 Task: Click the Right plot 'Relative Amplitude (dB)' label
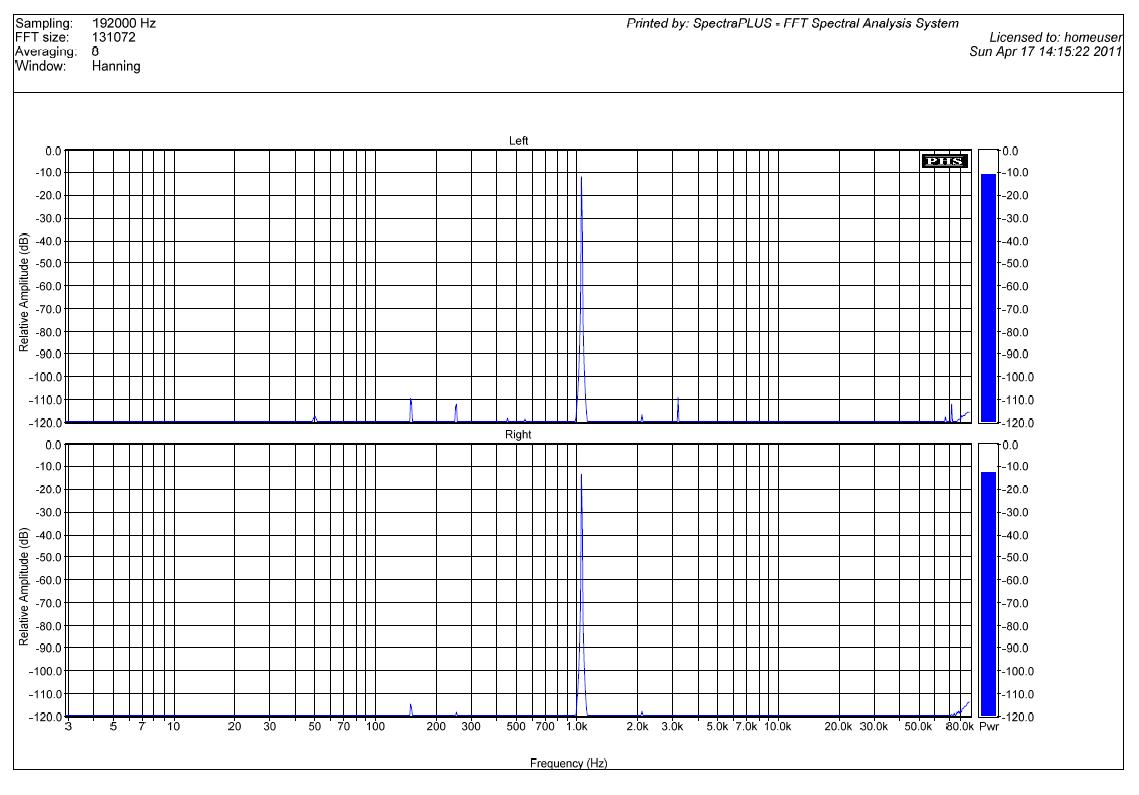point(24,586)
